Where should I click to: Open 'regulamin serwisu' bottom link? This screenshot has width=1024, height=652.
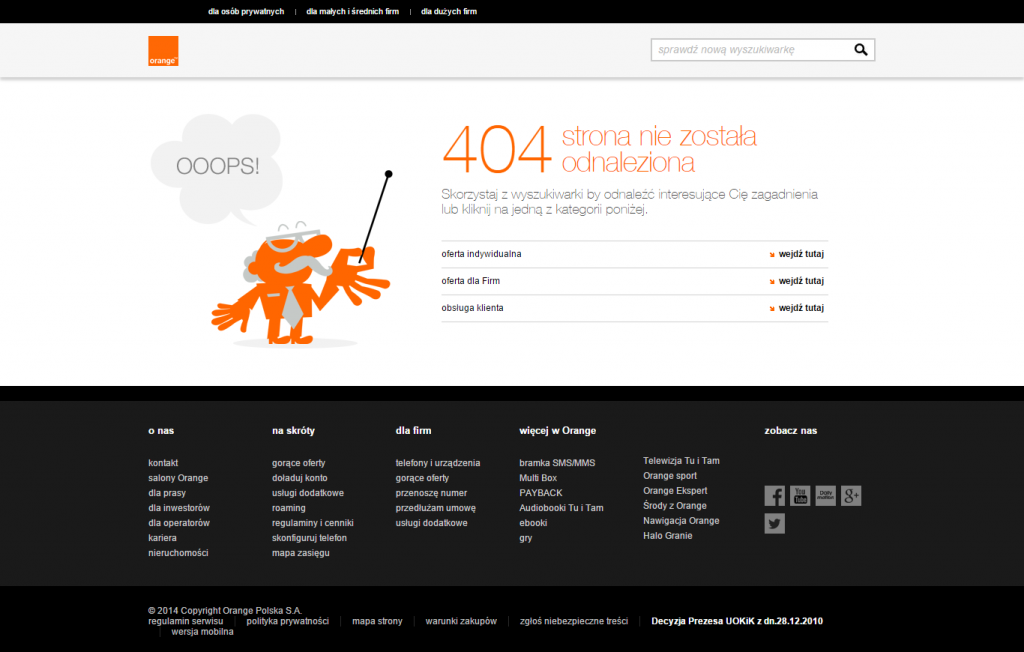(x=185, y=621)
